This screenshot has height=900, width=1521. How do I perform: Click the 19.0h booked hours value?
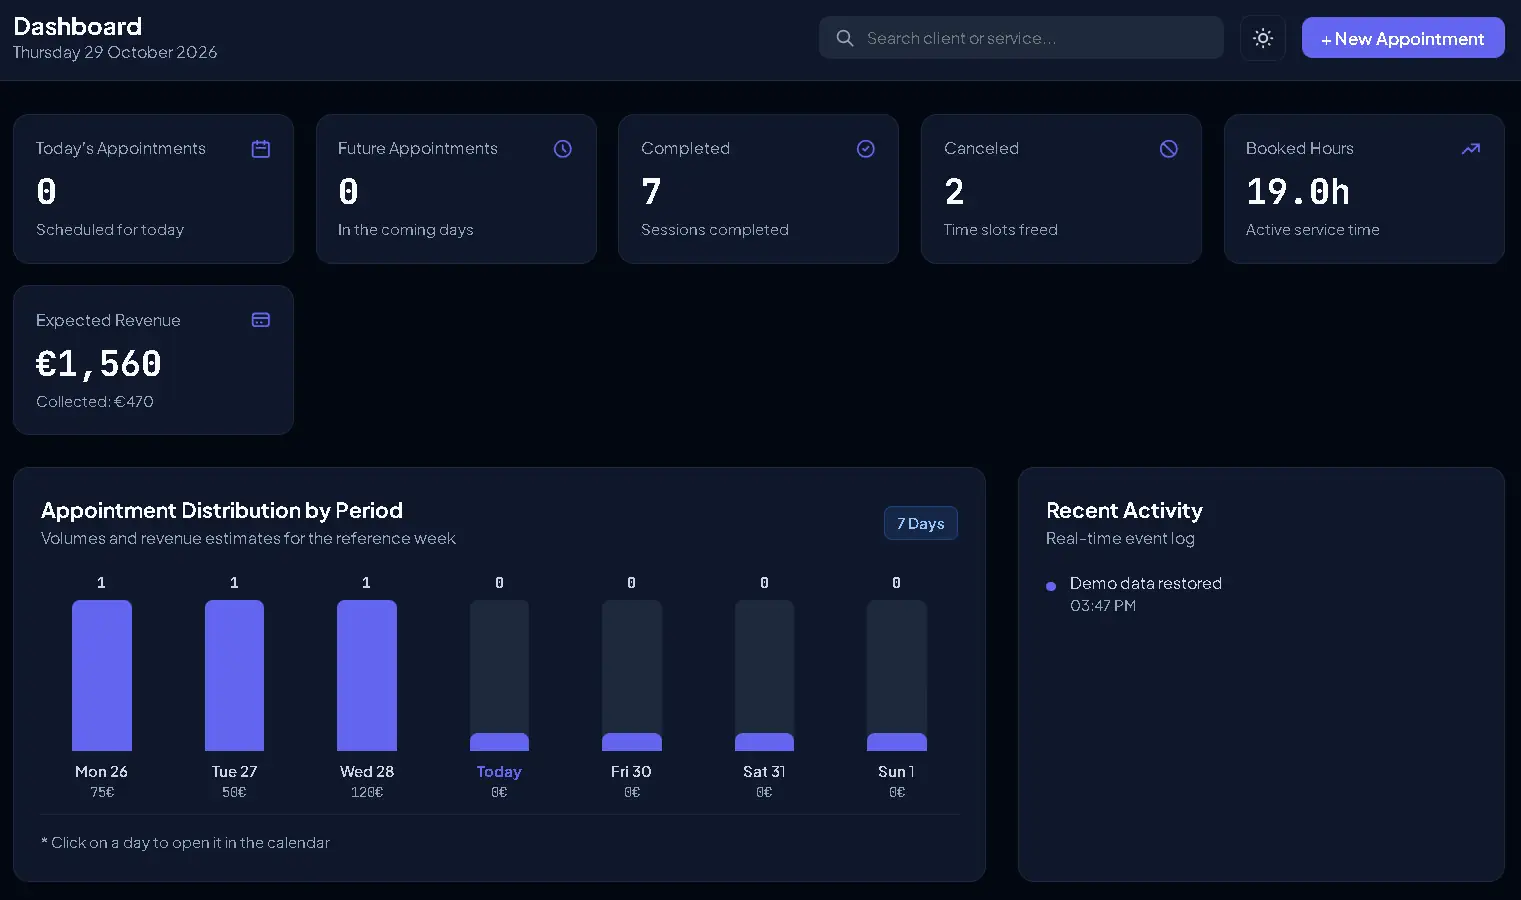click(x=1298, y=191)
